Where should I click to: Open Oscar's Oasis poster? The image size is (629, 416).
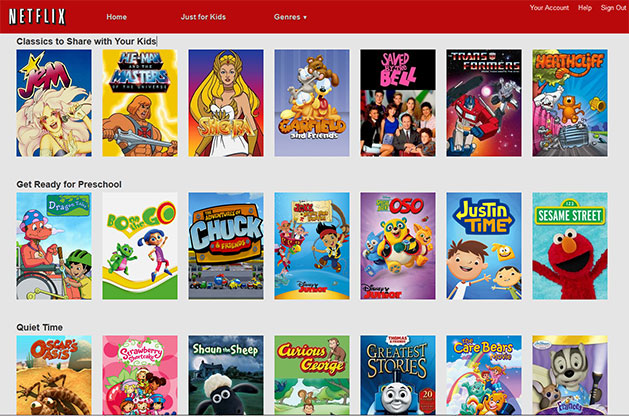54,375
